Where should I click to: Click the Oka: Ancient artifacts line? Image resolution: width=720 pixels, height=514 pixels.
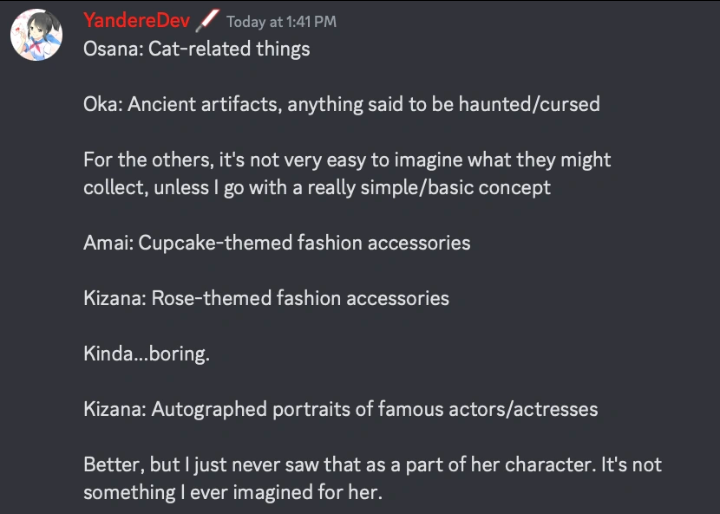tap(341, 104)
